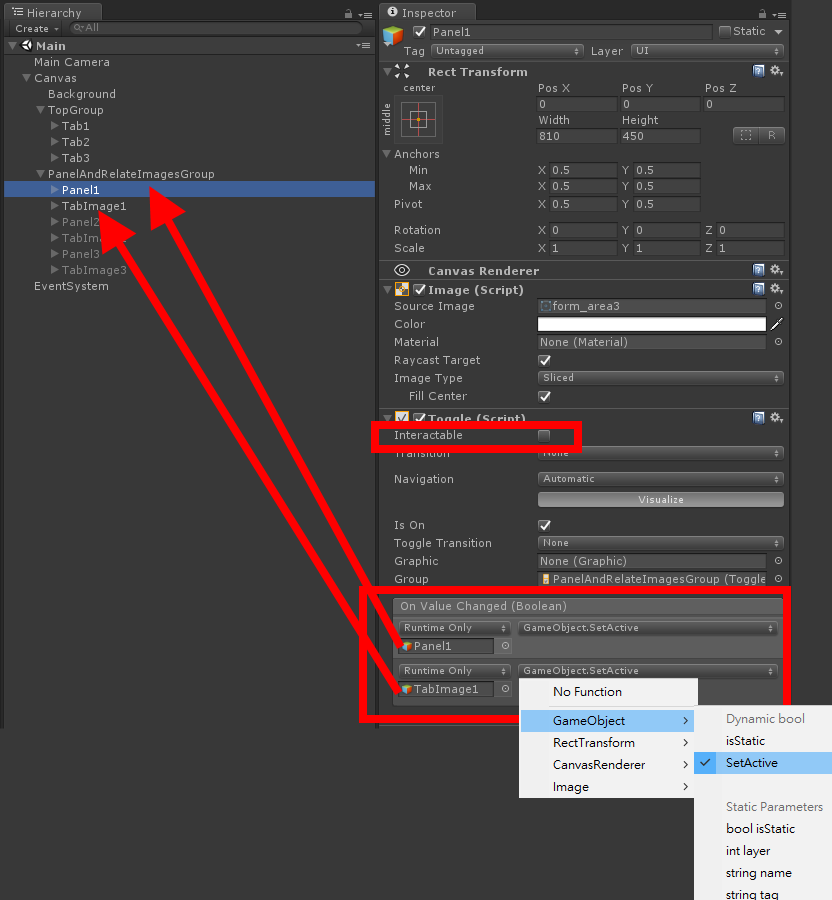Open the anchor presets selector
Viewport: 832px width, 900px height.
pyautogui.click(x=417, y=118)
